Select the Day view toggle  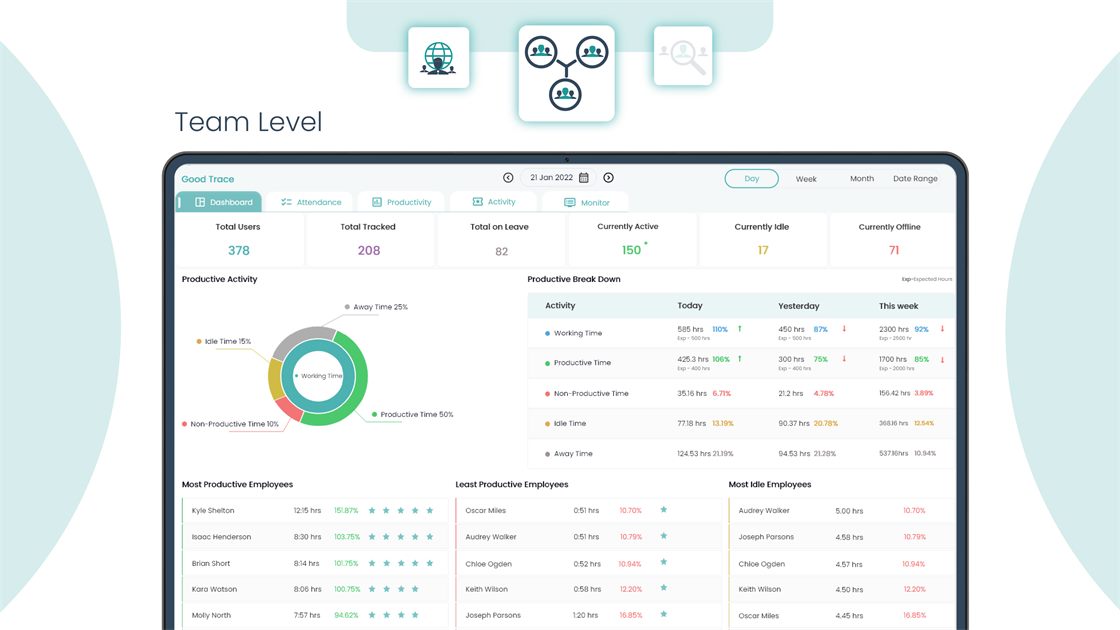[751, 179]
